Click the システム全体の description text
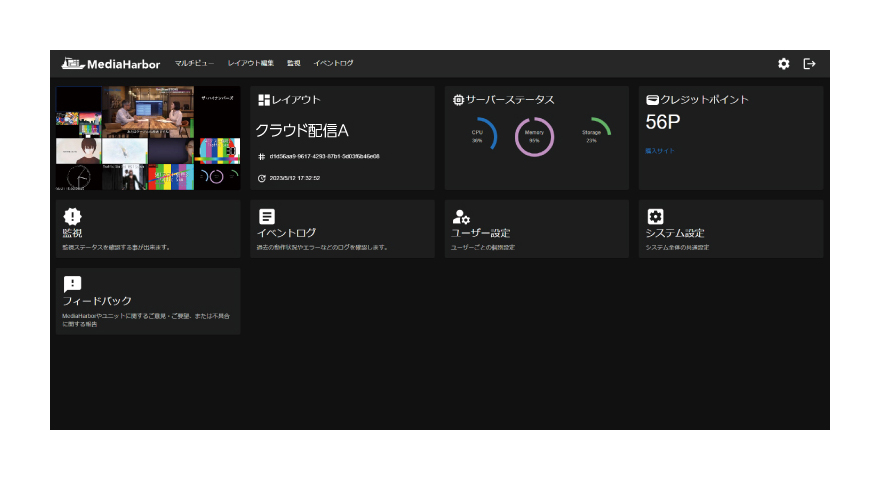The width and height of the screenshot is (880, 480). point(677,247)
